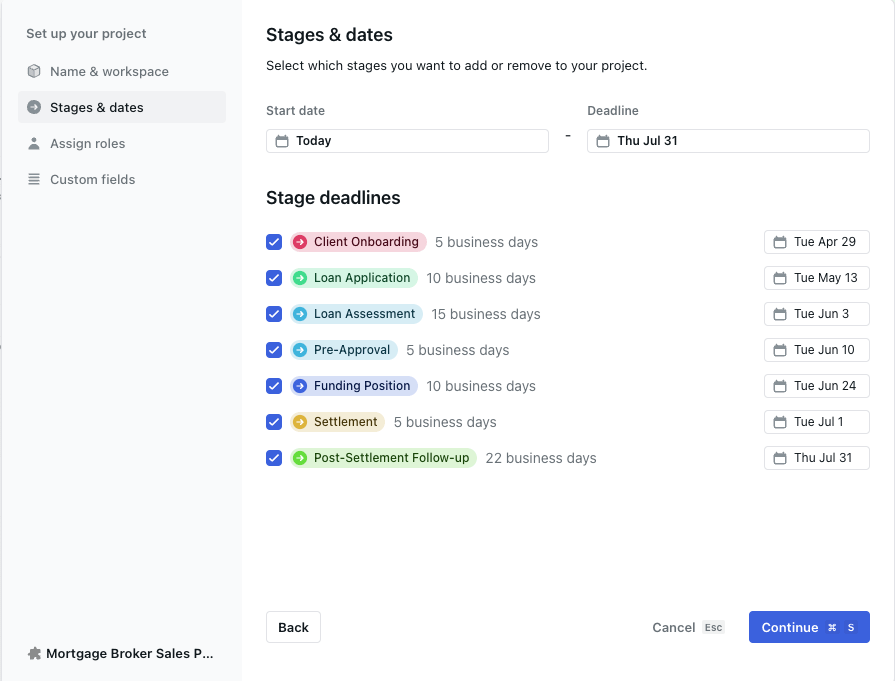Disable the Post-Settlement Follow-up checkbox
The image size is (895, 681).
[x=274, y=458]
